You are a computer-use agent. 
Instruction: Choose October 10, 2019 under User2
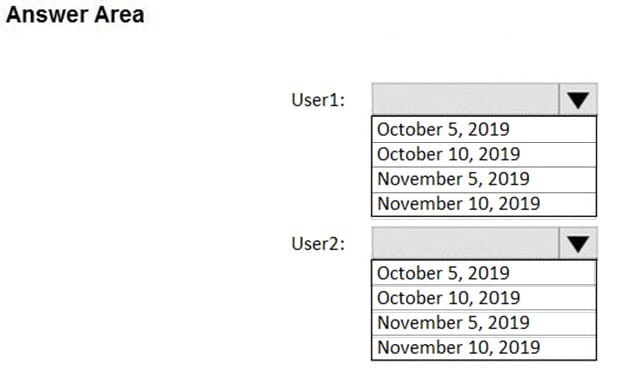[484, 298]
